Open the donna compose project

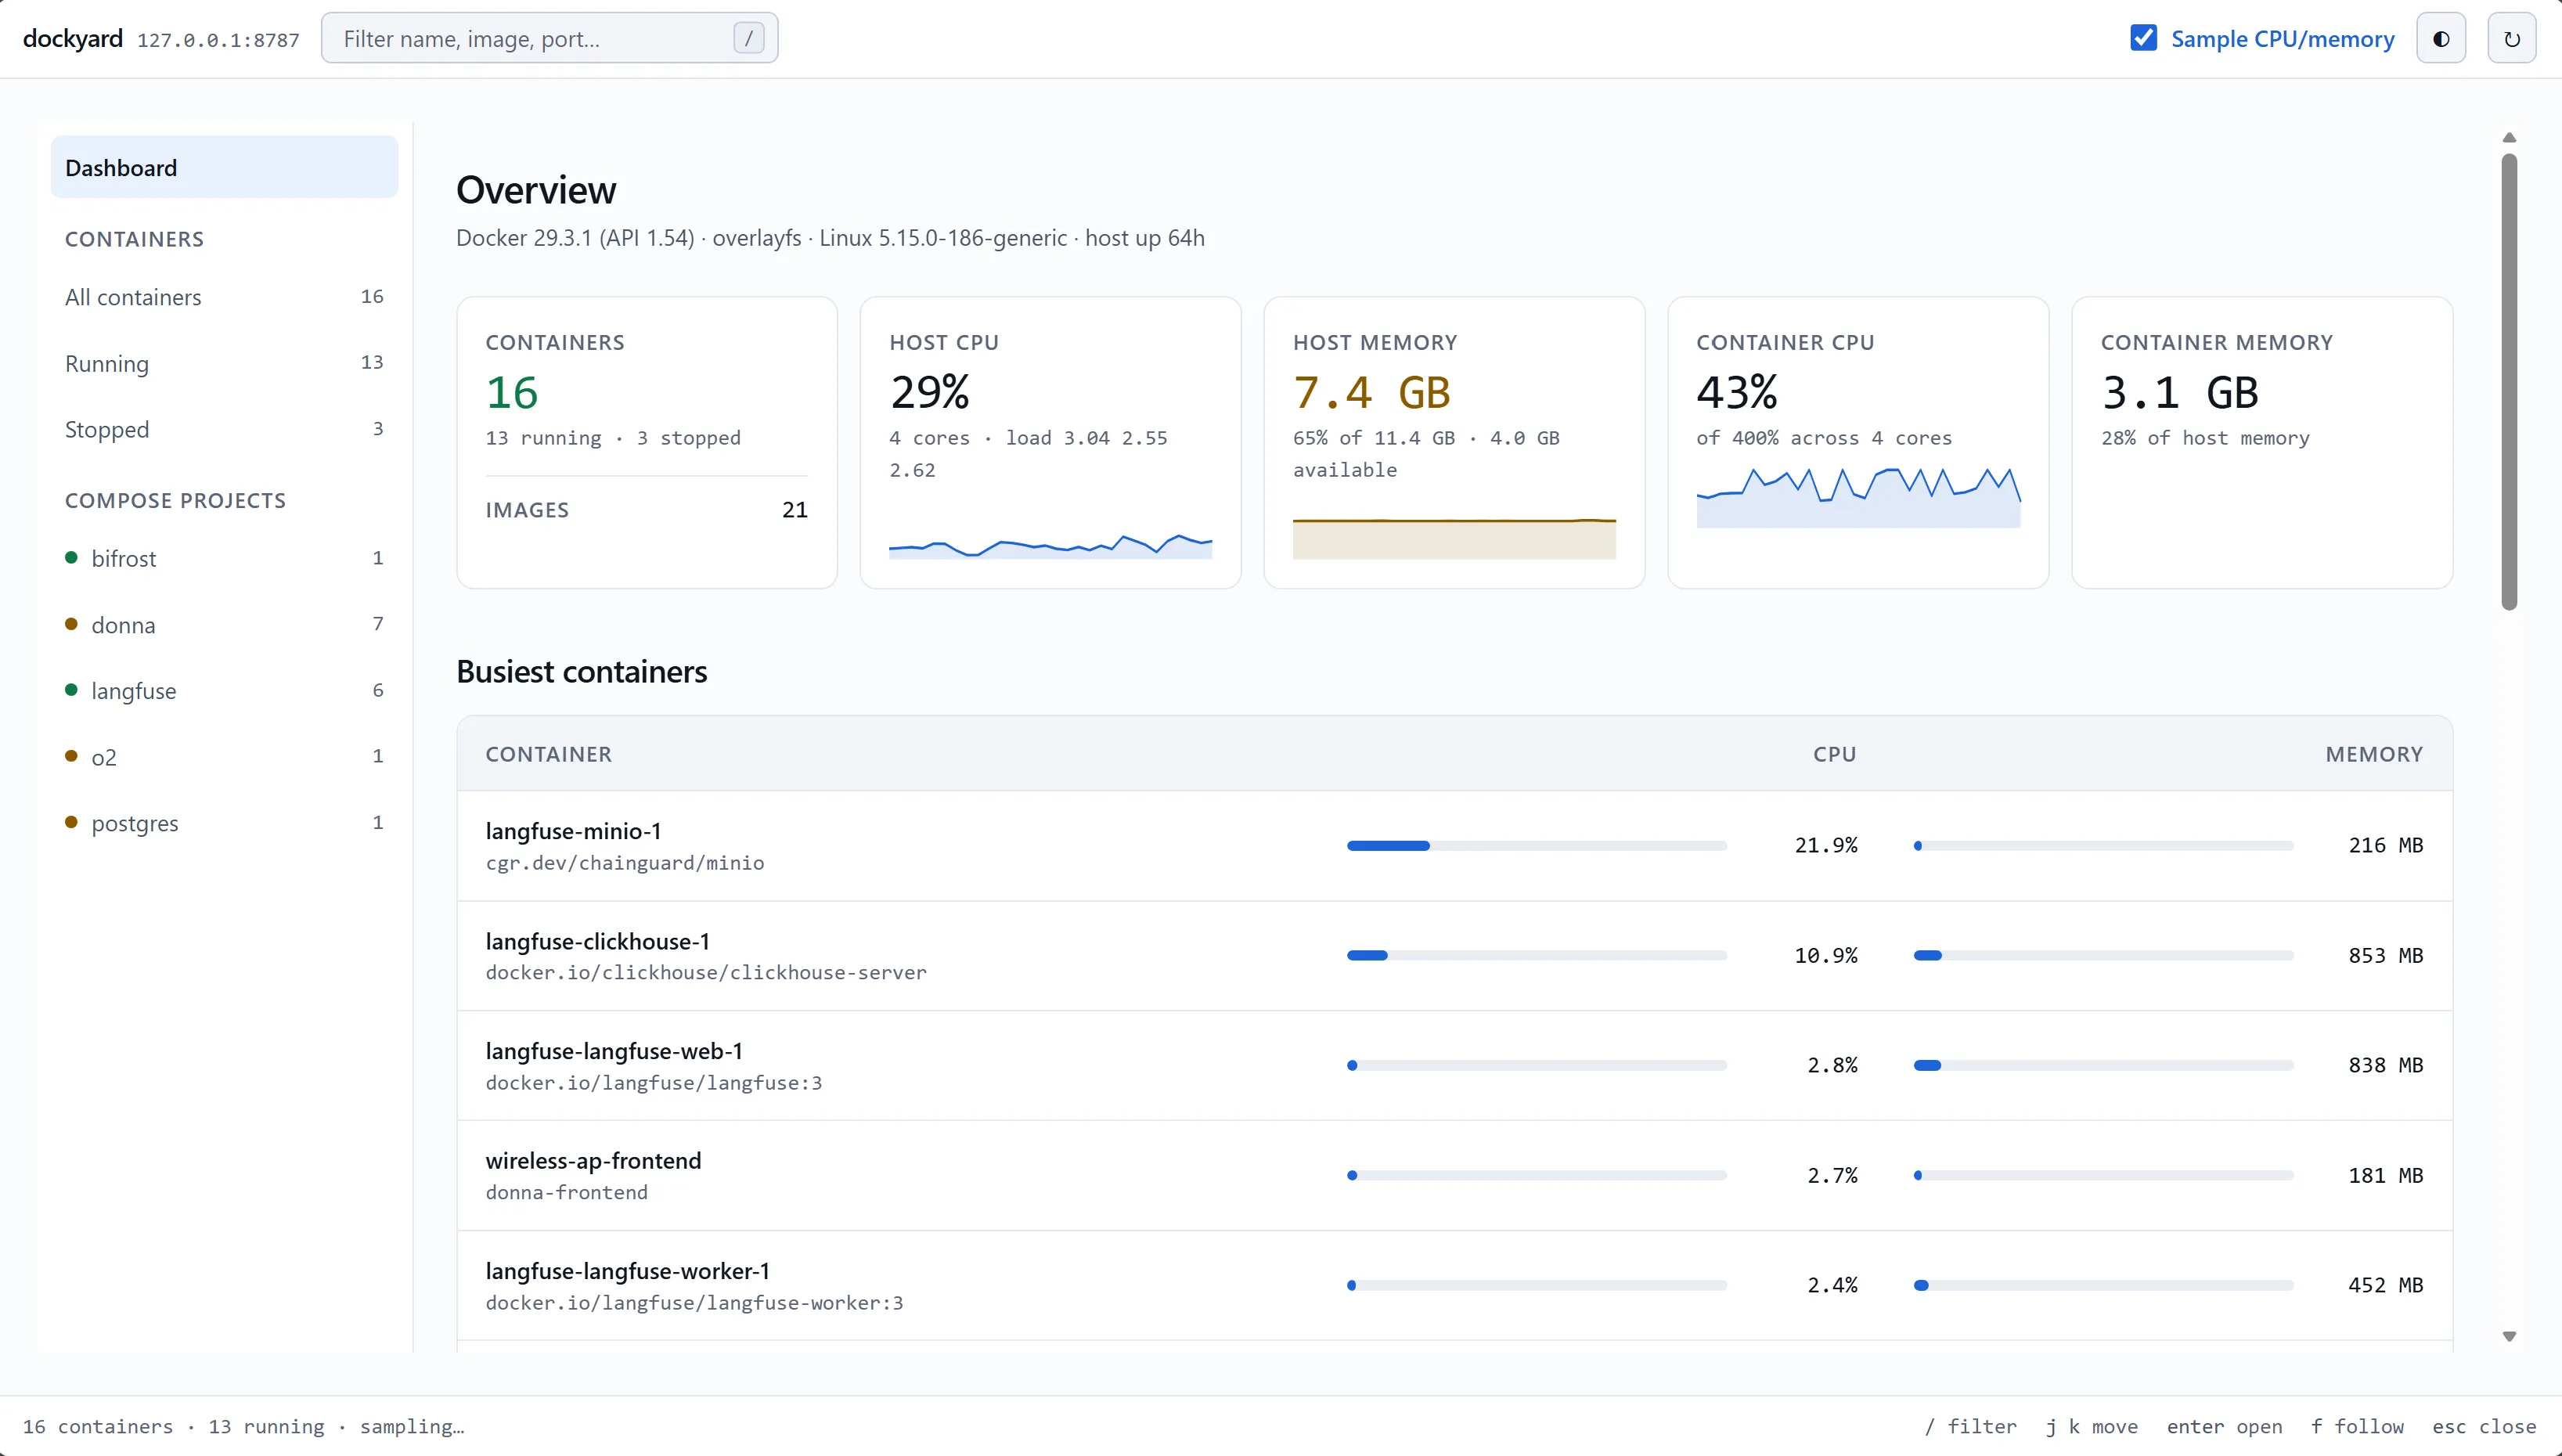(224, 624)
